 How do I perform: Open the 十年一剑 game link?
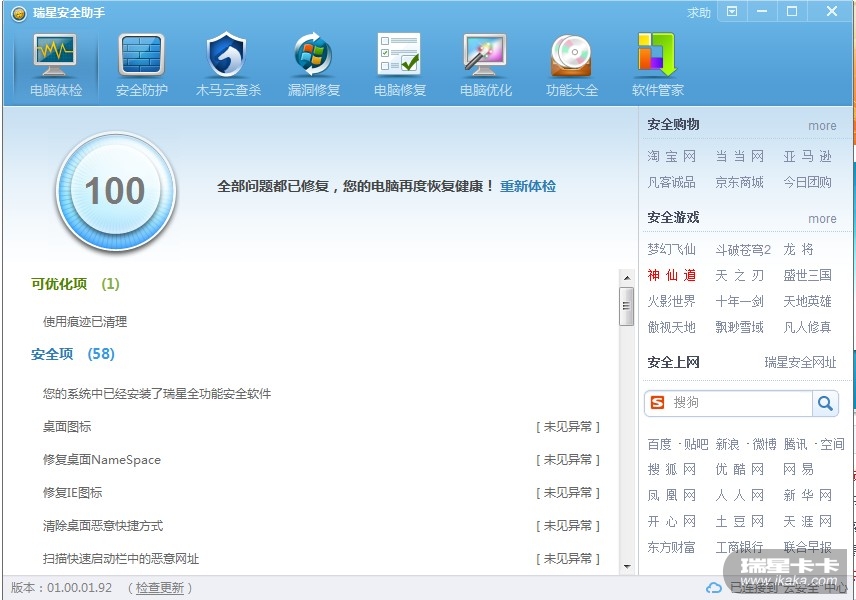coord(740,301)
